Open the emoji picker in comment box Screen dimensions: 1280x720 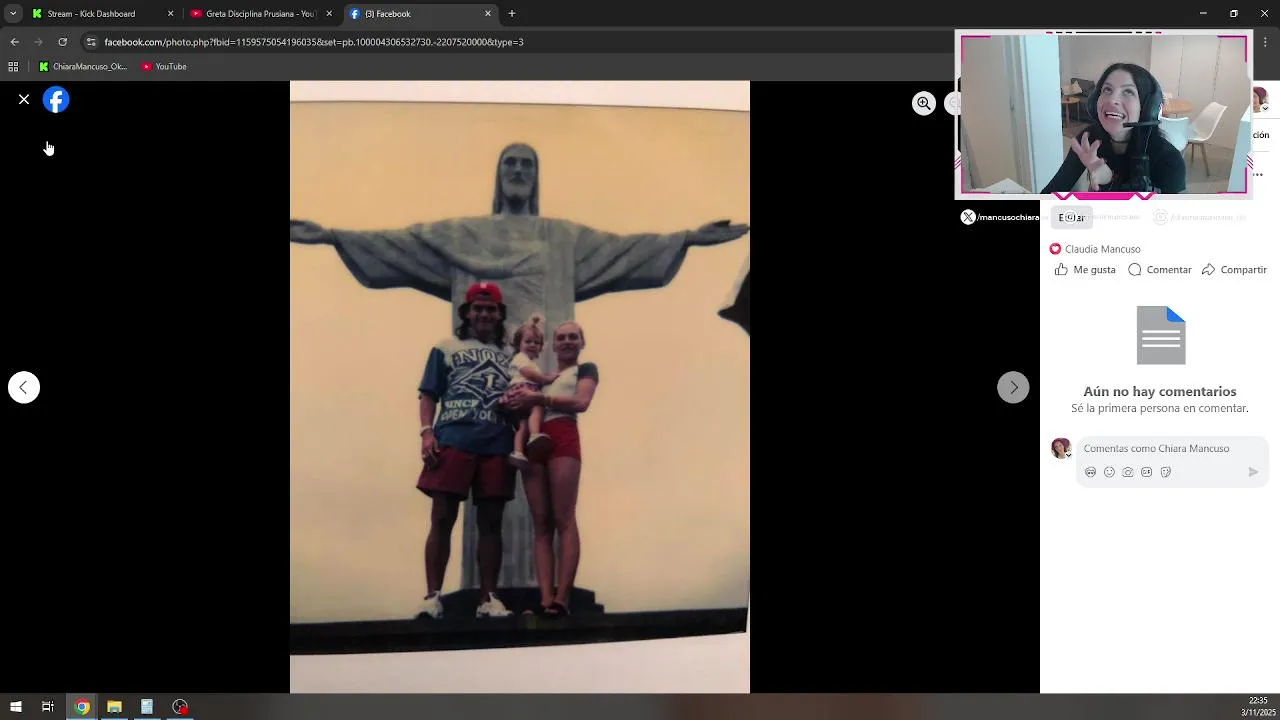pos(1109,472)
